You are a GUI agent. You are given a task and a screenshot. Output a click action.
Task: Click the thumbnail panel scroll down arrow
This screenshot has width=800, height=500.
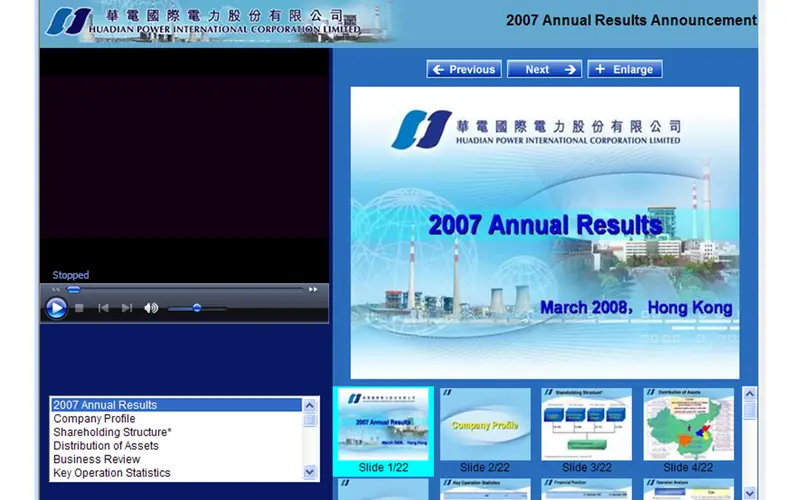point(749,493)
